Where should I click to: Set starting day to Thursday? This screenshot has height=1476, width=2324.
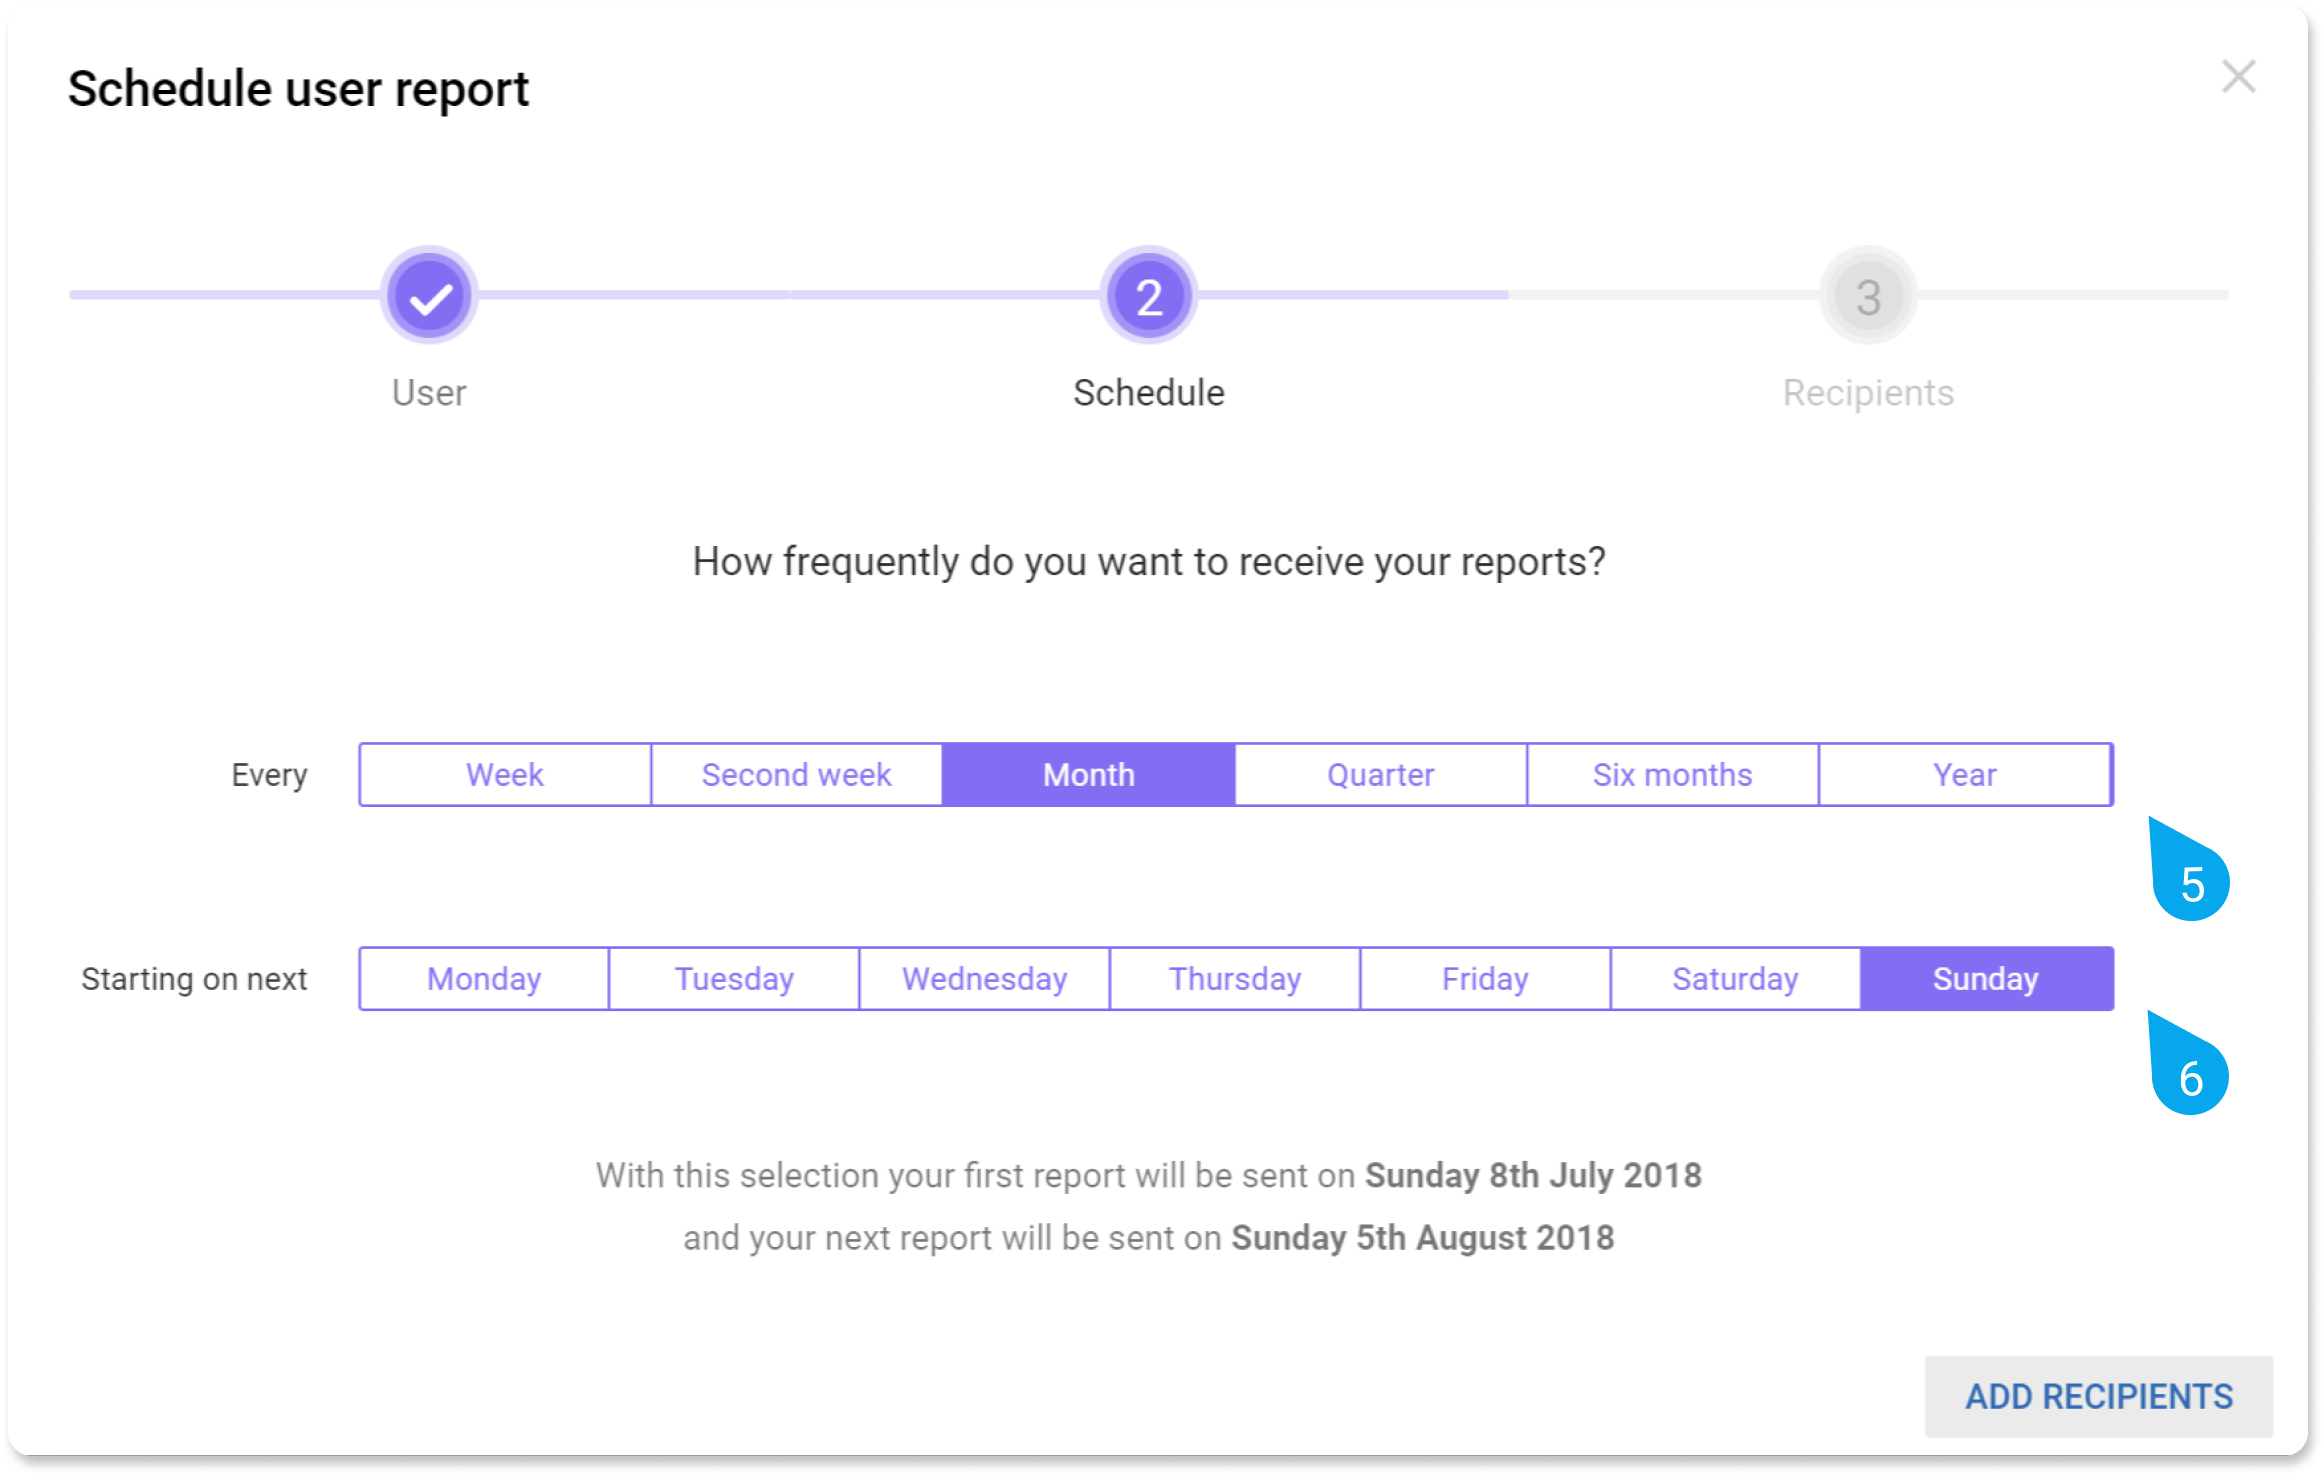pyautogui.click(x=1235, y=979)
